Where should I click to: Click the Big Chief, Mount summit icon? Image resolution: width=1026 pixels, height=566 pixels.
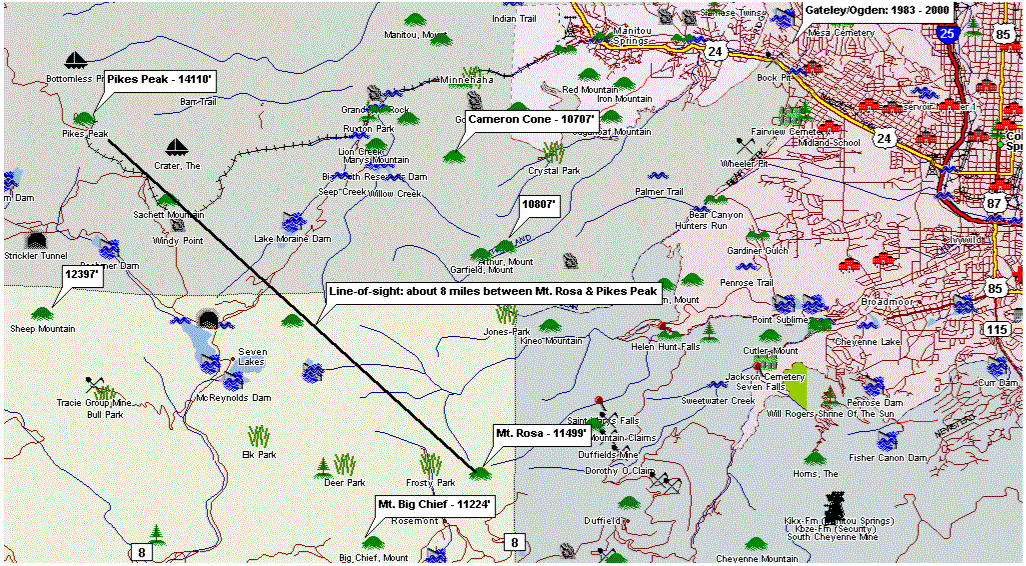coord(373,542)
